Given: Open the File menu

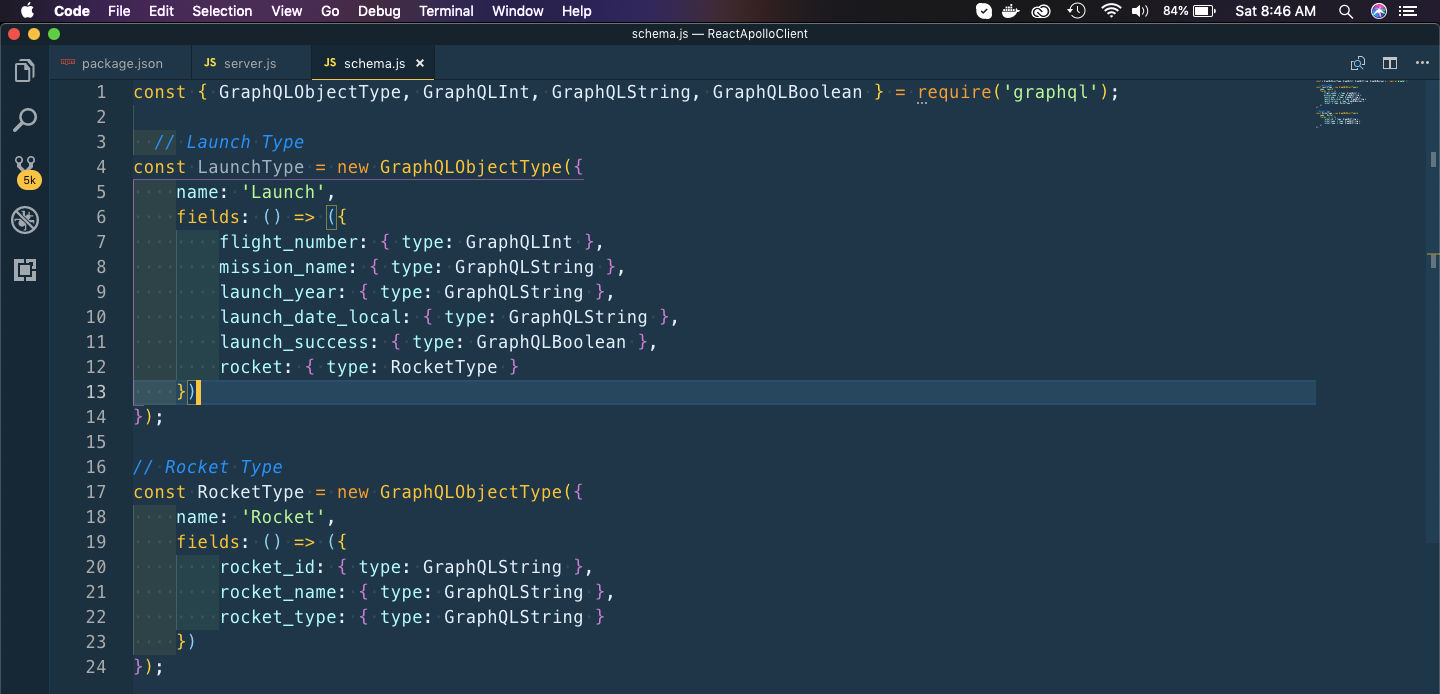Looking at the screenshot, I should pyautogui.click(x=119, y=11).
